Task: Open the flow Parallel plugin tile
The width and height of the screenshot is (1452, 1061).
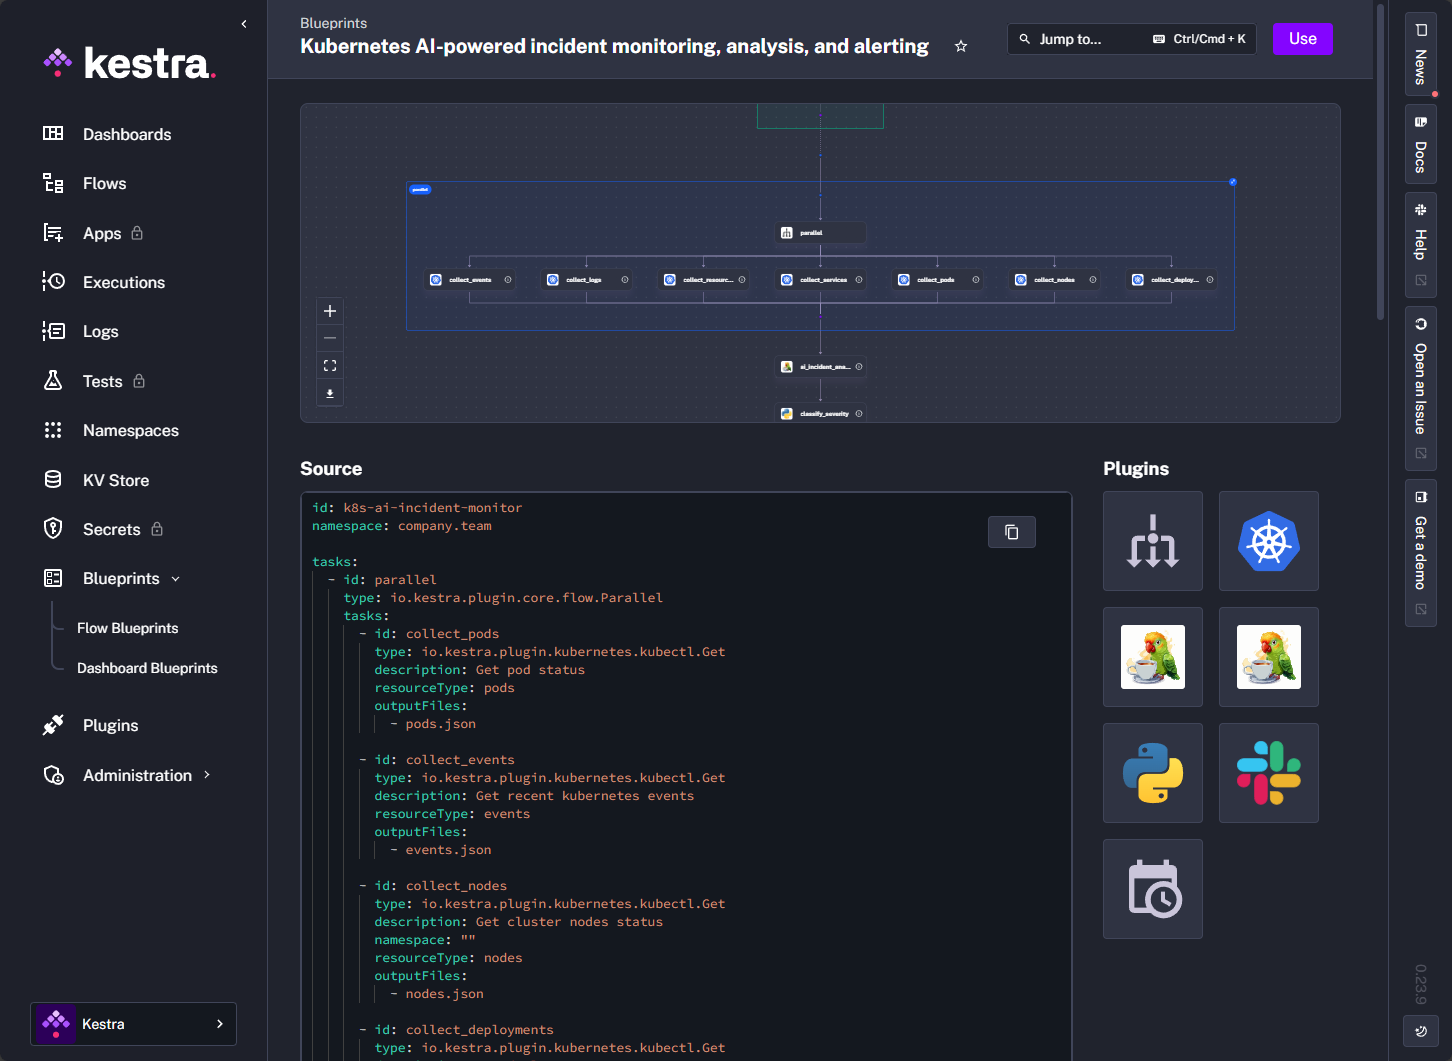Action: click(1153, 541)
